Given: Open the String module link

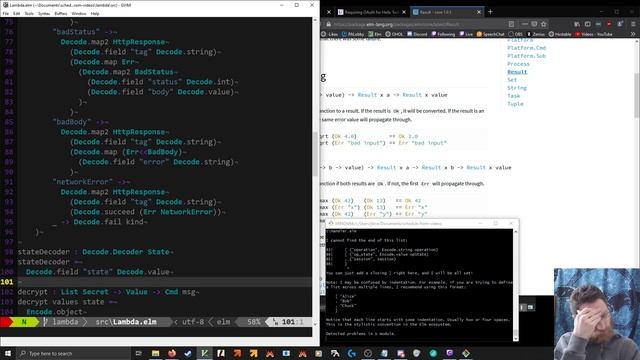Looking at the screenshot, I should tap(517, 88).
